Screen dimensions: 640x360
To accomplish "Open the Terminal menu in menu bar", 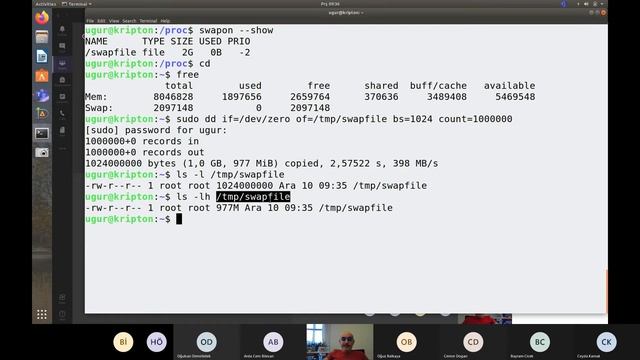I will [x=148, y=21].
